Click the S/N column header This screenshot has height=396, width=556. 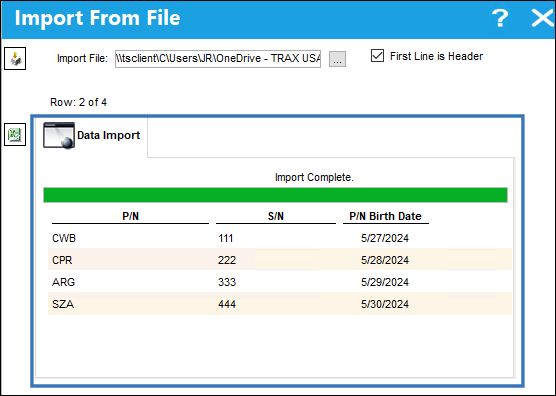276,216
